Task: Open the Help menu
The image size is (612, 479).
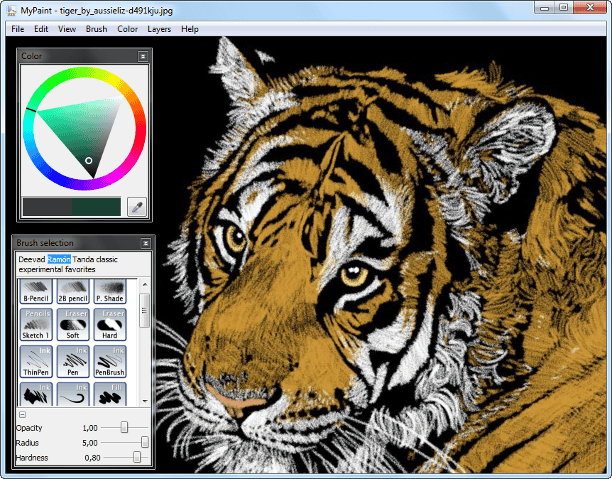Action: click(190, 29)
